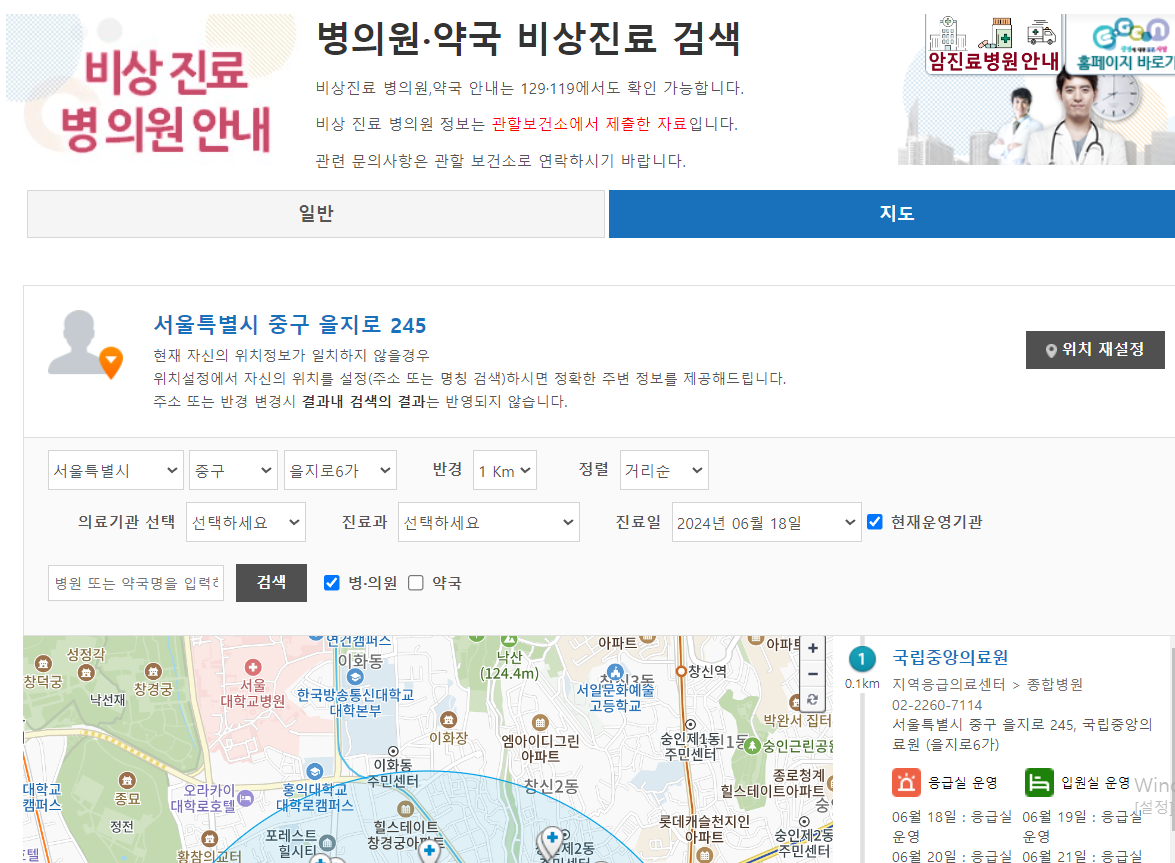The image size is (1175, 863).
Task: Click the 창신역 station marker
Action: pos(681,671)
